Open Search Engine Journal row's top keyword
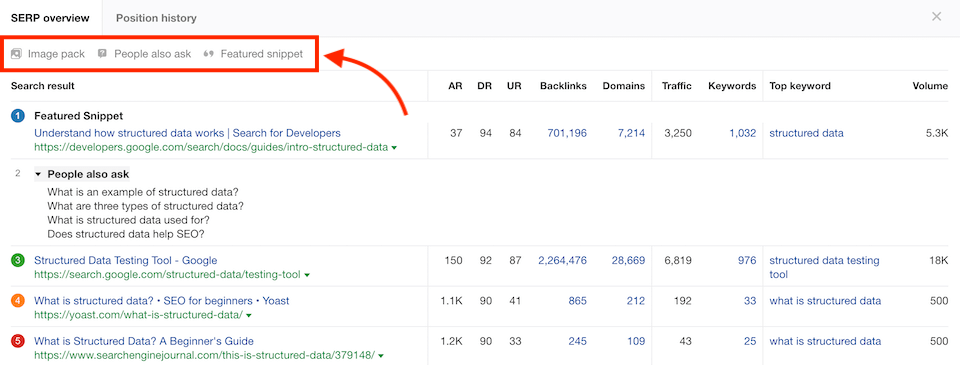 tap(825, 341)
